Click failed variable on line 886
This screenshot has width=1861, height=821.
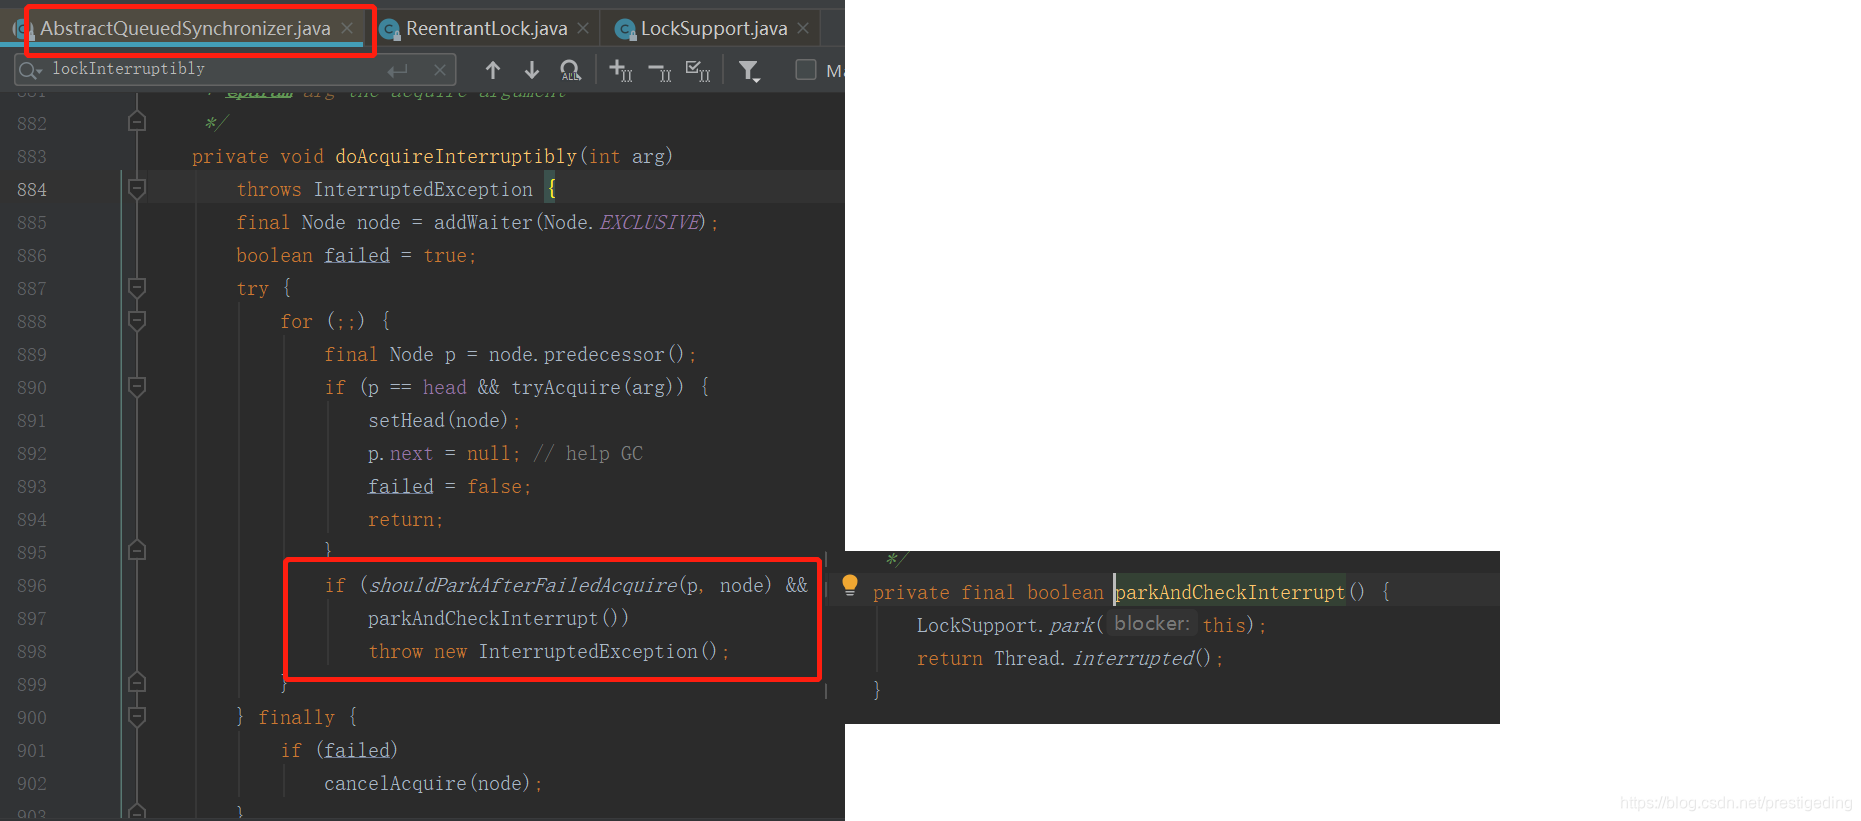[x=357, y=255]
